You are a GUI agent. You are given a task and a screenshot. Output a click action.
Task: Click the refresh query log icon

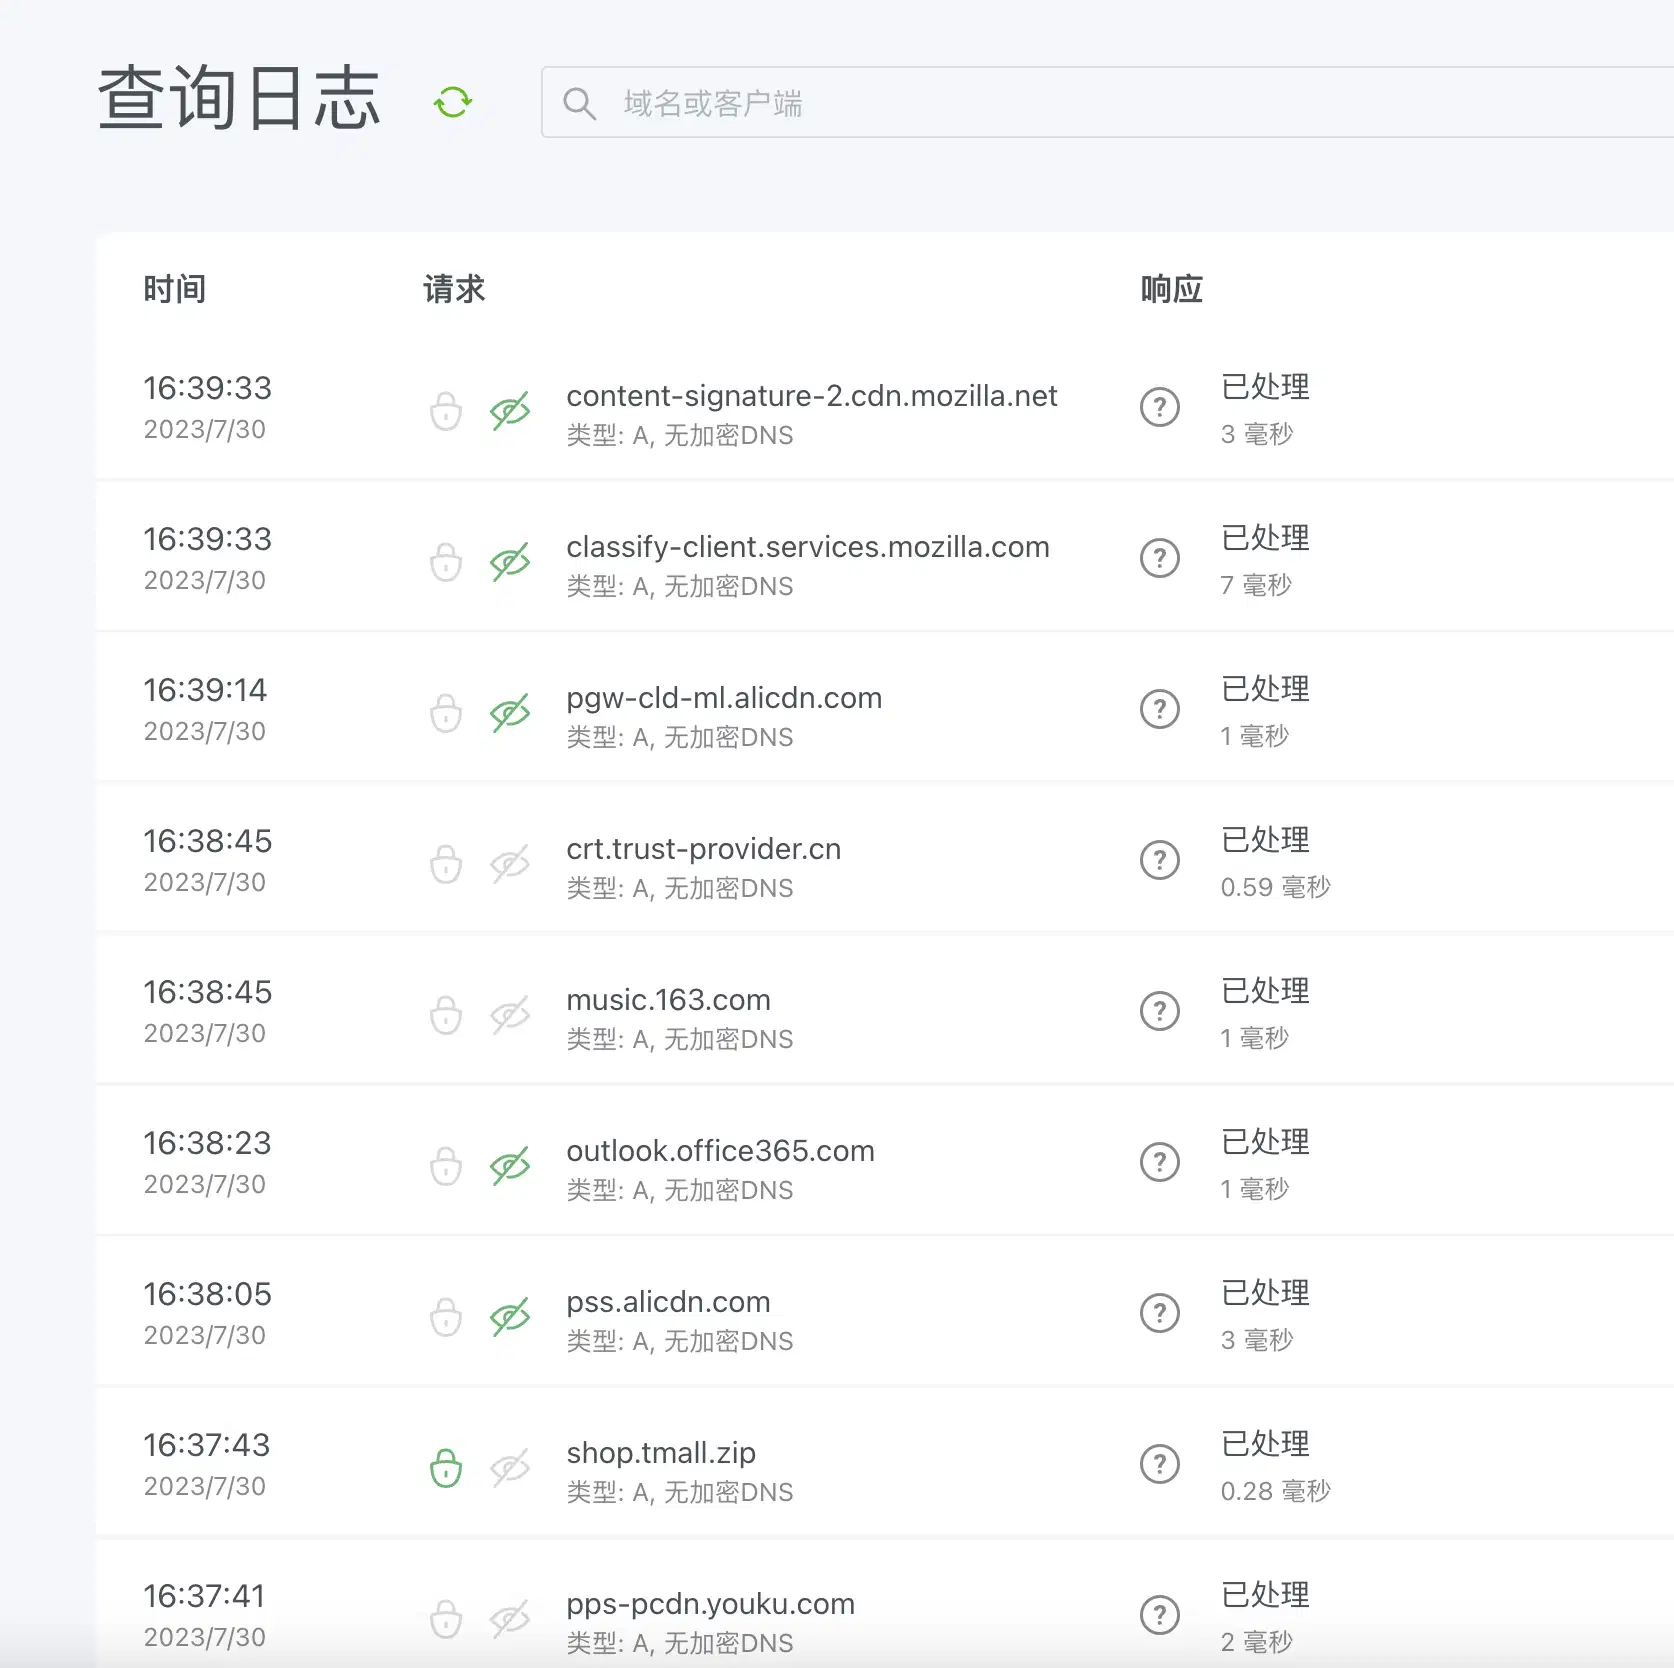(x=452, y=101)
